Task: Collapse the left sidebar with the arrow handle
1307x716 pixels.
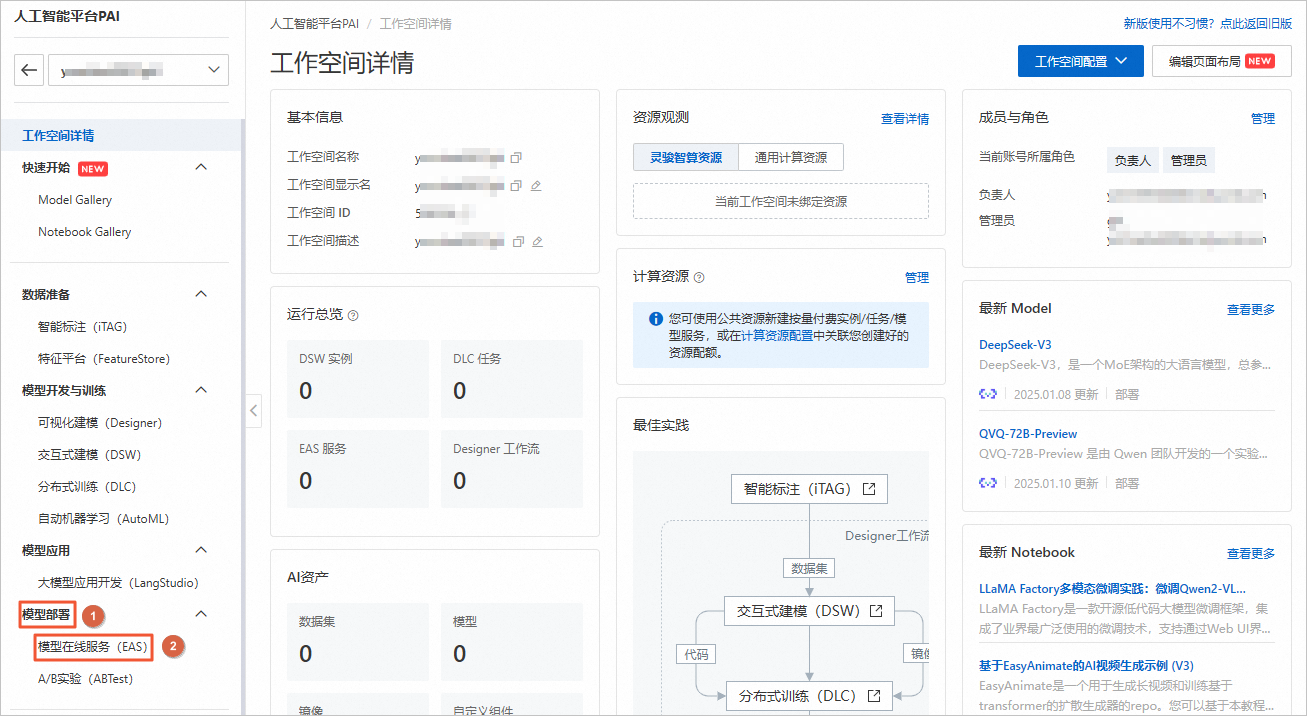Action: click(x=254, y=410)
